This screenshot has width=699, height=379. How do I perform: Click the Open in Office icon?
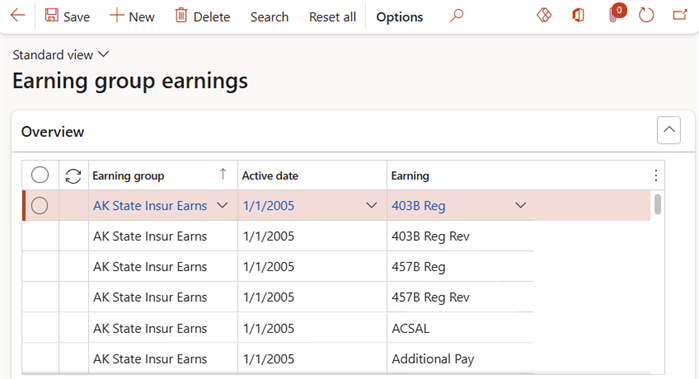578,16
